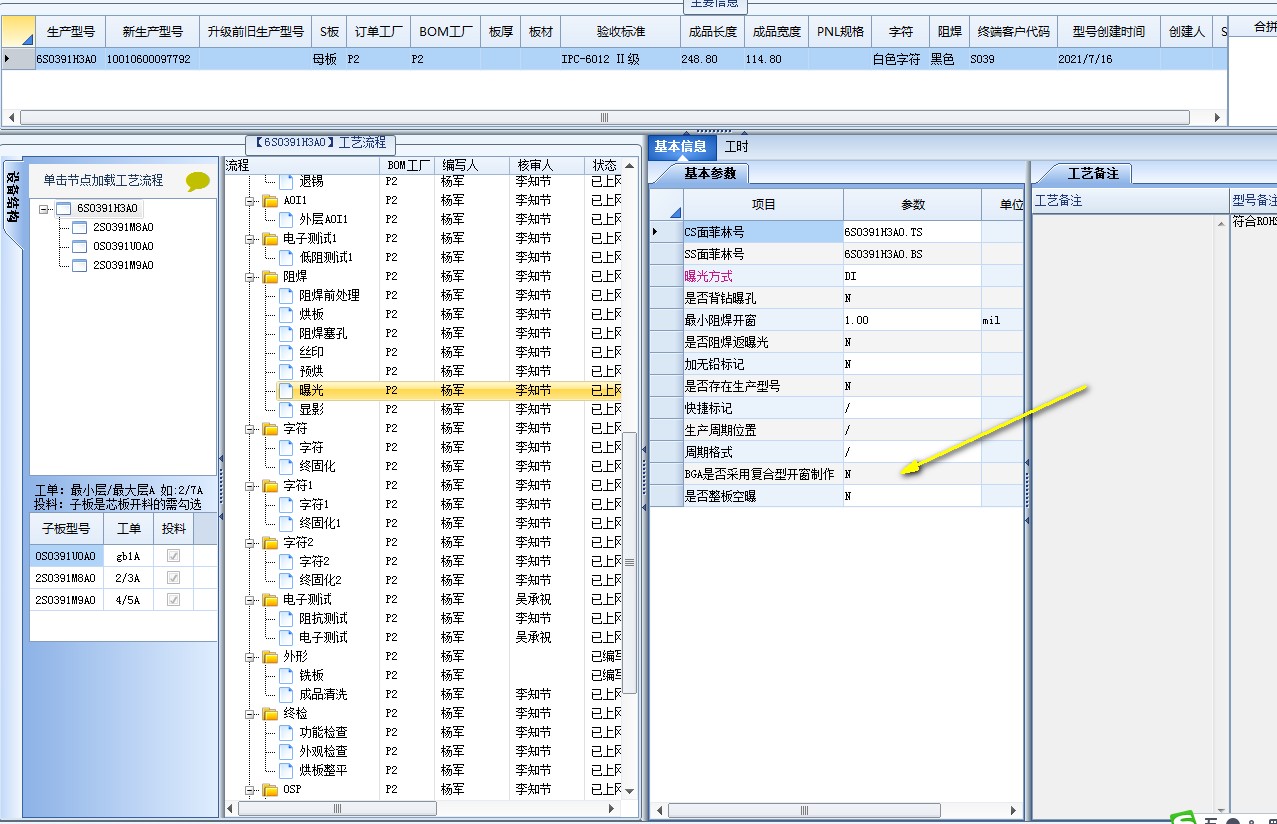Sort by the 生产型号 column header

70,32
